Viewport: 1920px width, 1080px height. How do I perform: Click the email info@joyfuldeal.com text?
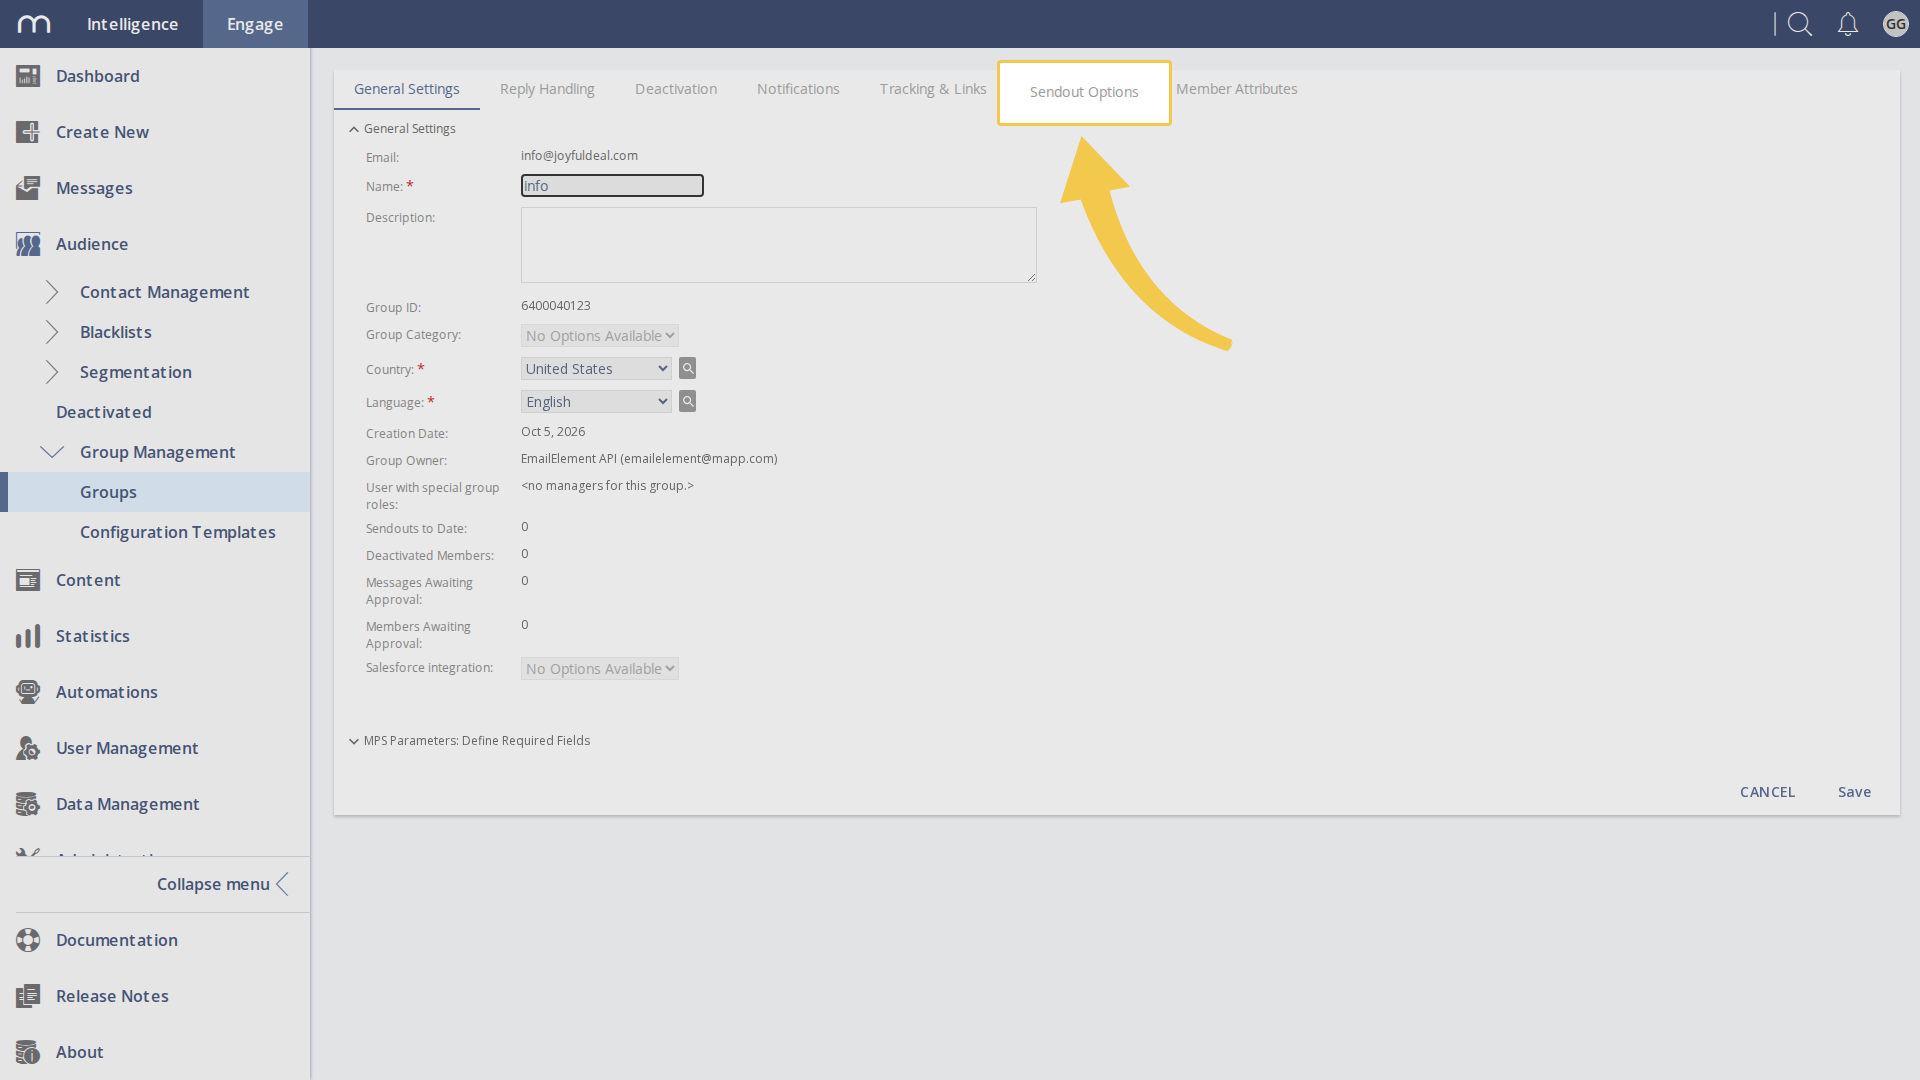point(579,155)
